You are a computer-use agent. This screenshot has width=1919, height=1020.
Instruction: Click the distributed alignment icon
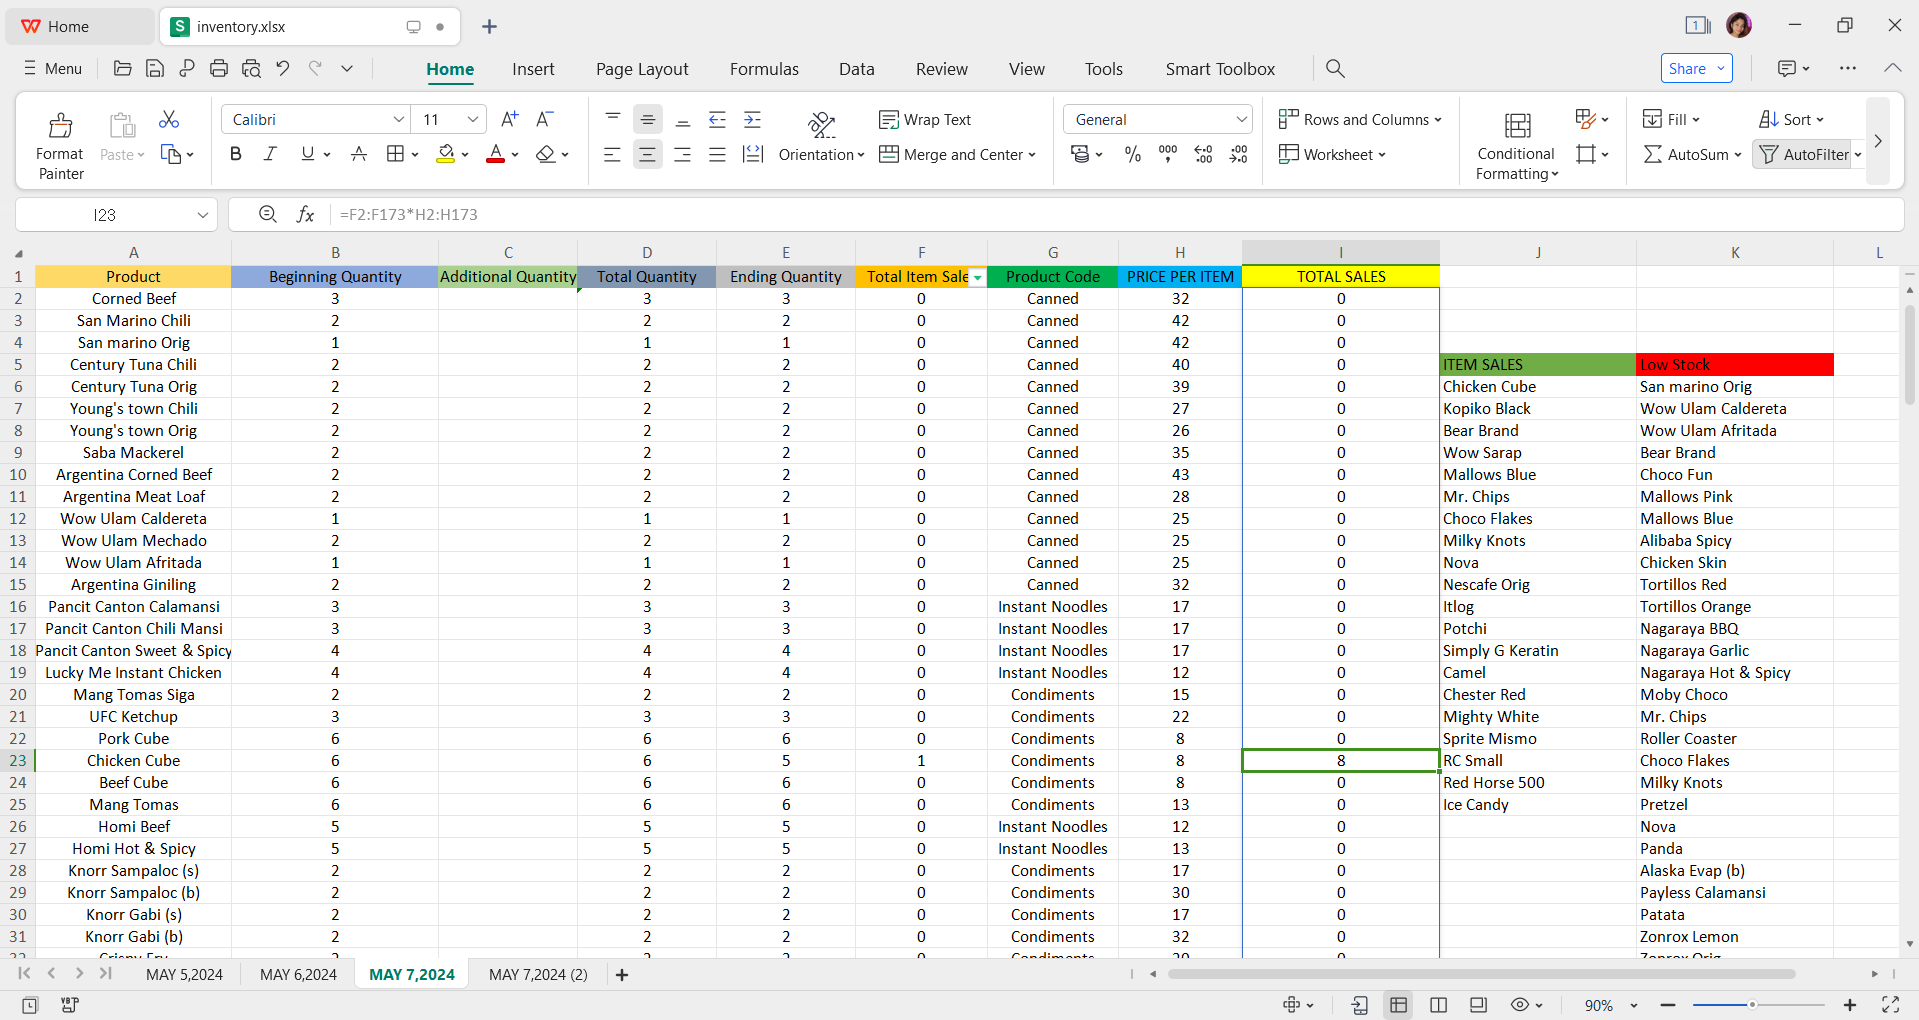753,154
